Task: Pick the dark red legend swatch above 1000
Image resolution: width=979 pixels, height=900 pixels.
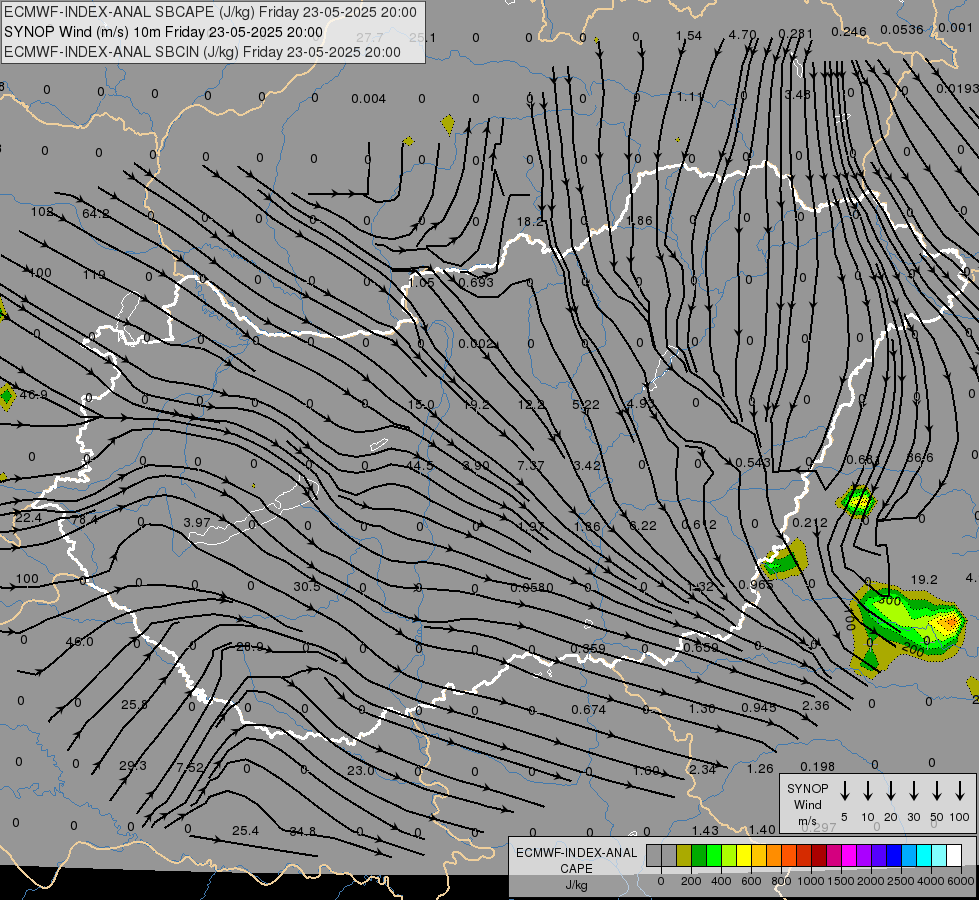Action: click(819, 855)
